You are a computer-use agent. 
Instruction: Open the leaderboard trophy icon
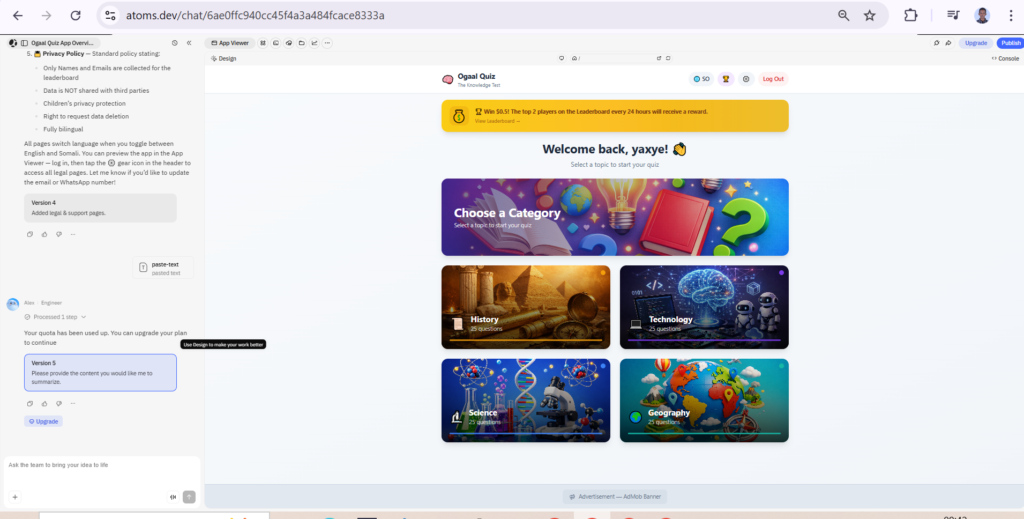(x=726, y=79)
